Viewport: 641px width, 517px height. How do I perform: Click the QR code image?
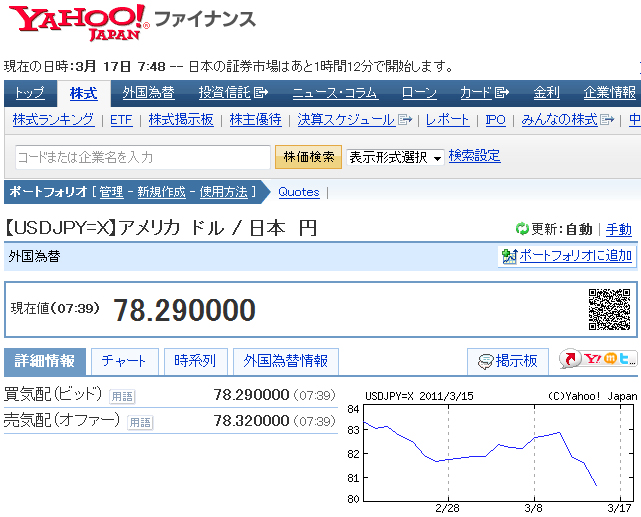click(x=608, y=309)
